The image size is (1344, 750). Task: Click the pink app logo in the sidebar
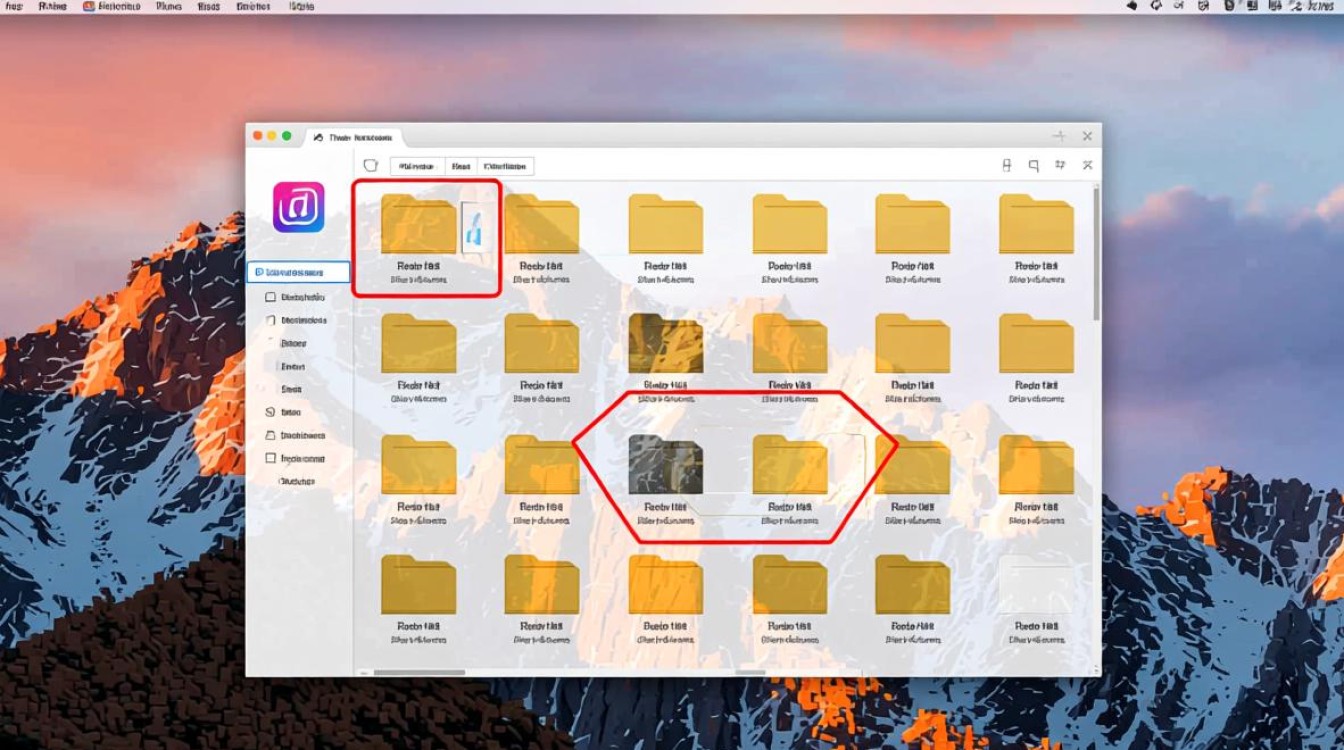point(296,208)
